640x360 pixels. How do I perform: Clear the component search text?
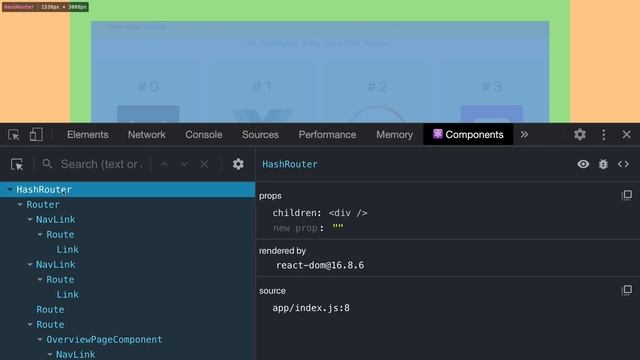(204, 164)
